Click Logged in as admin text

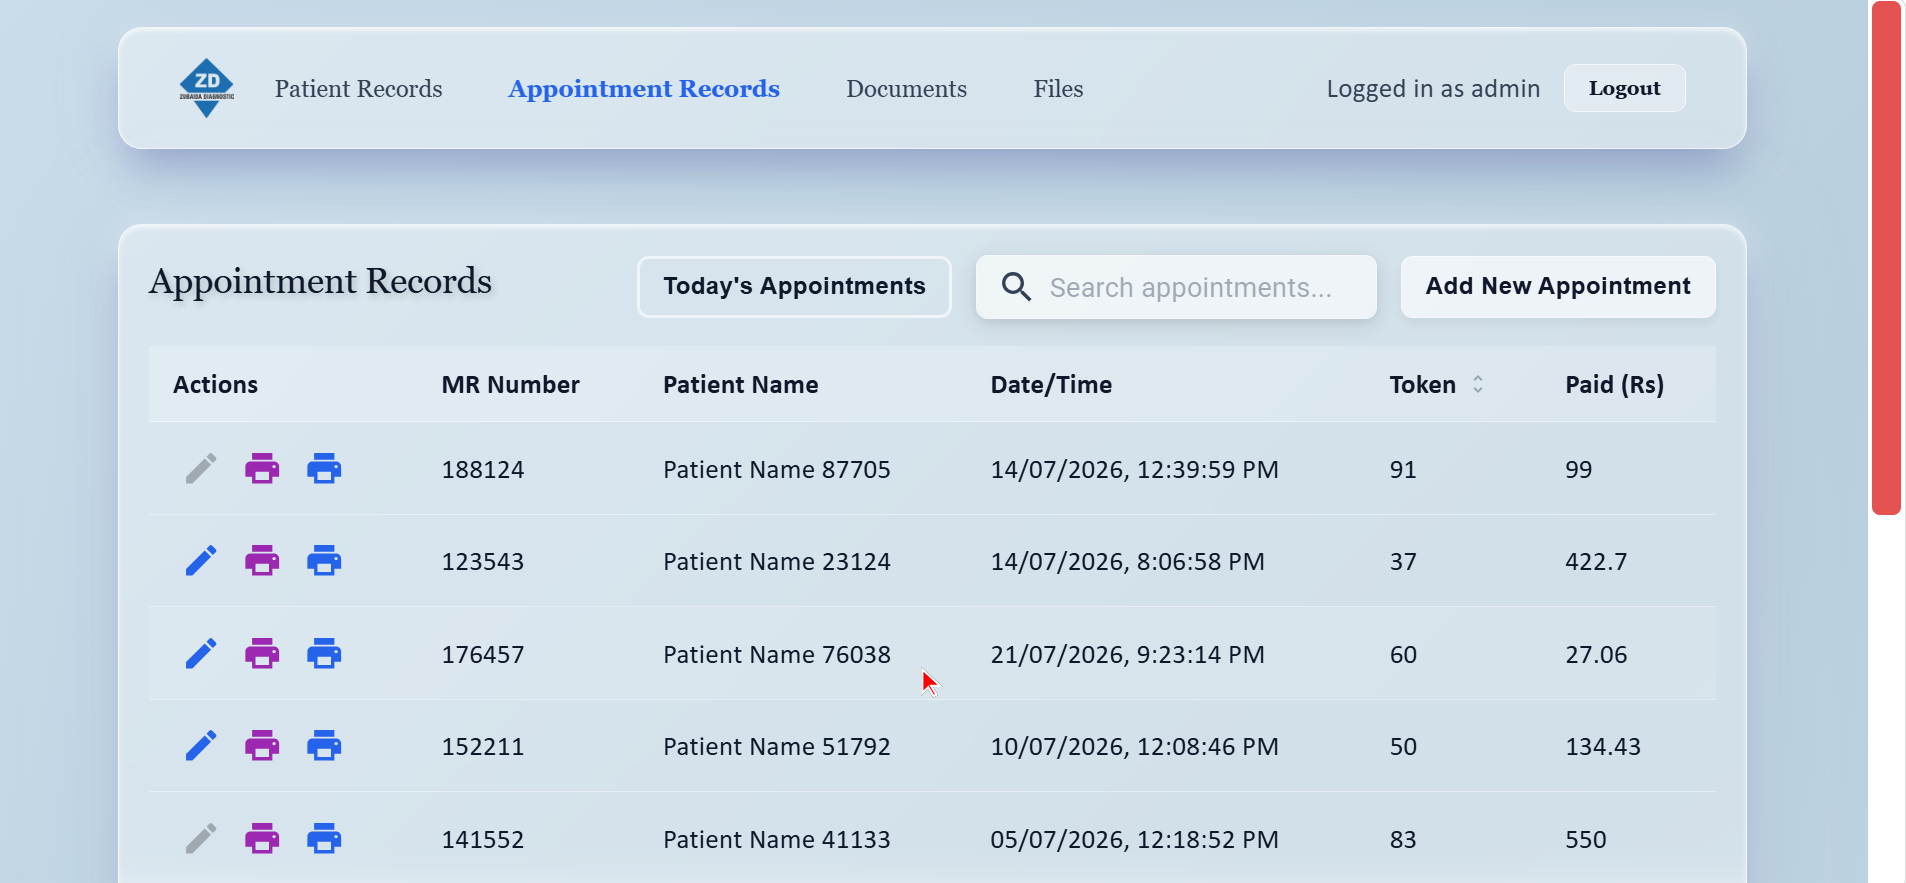[x=1433, y=89]
